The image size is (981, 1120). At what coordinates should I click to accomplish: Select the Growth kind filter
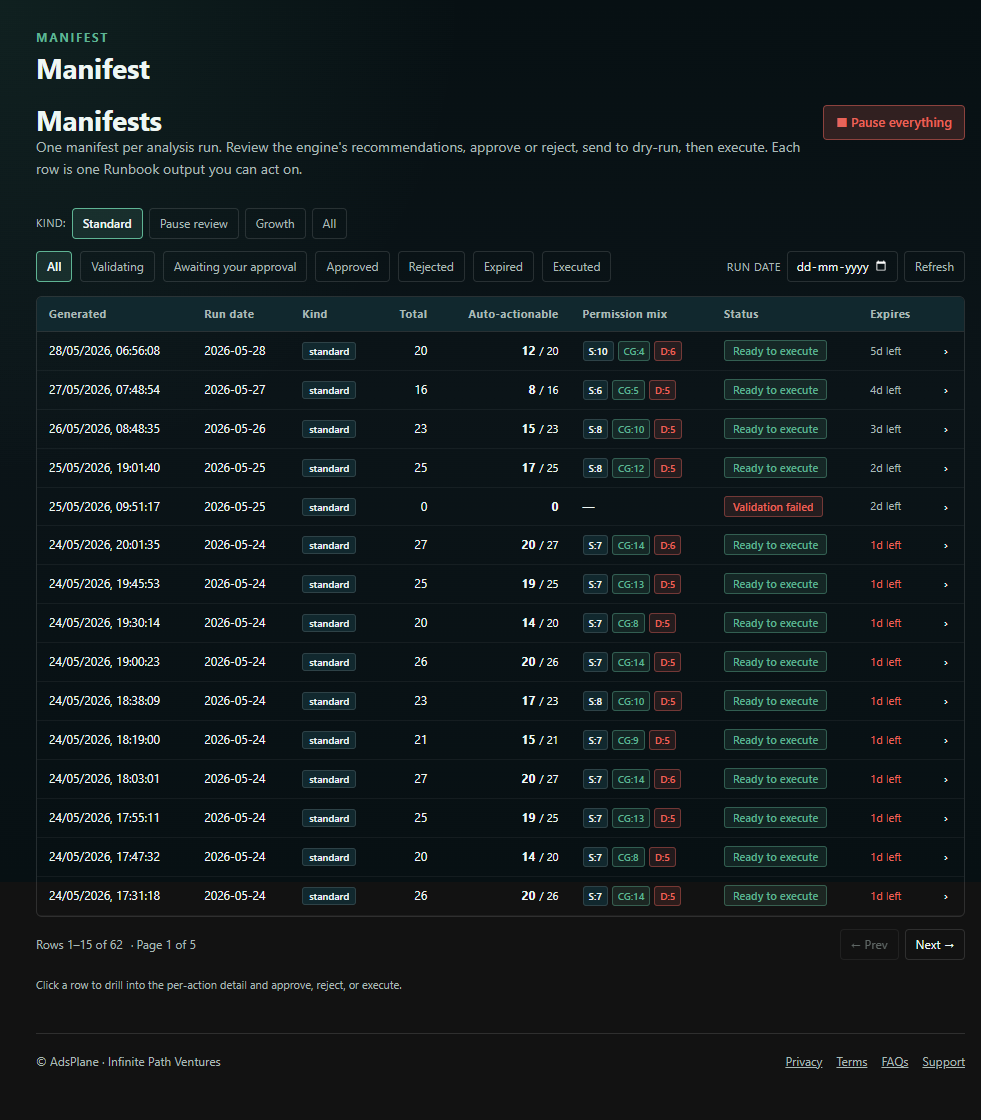click(x=275, y=224)
